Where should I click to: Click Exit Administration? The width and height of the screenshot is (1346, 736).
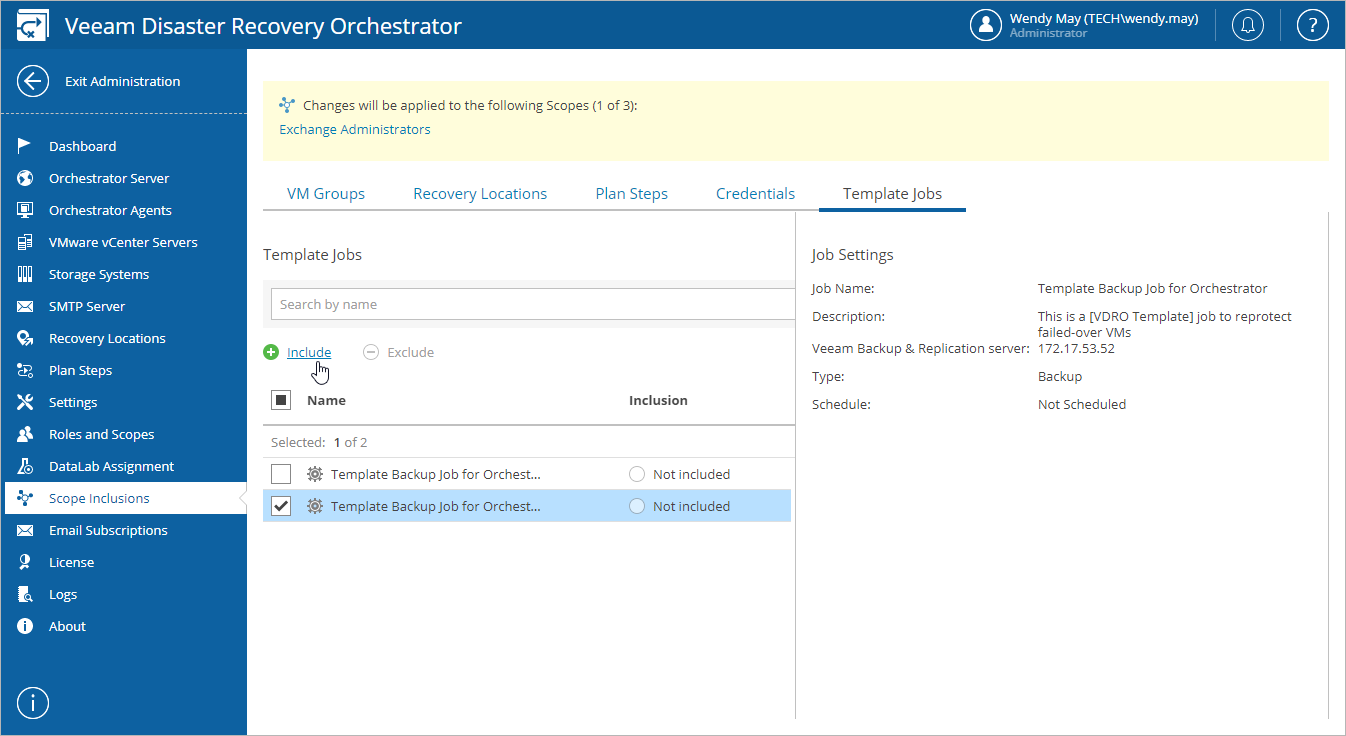pyautogui.click(x=123, y=82)
